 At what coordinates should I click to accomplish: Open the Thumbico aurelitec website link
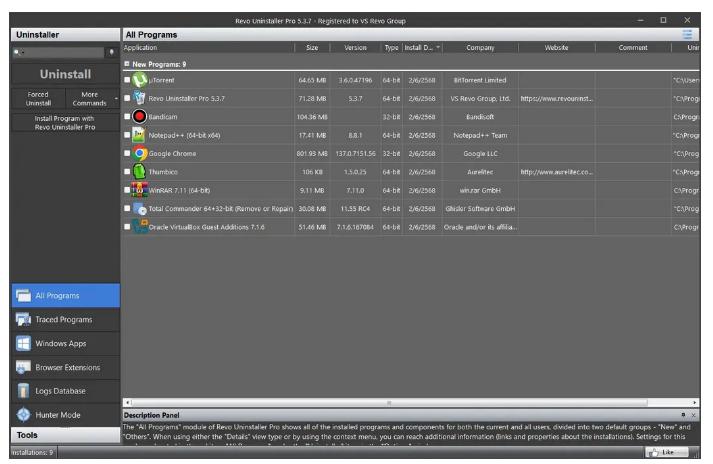coord(557,172)
